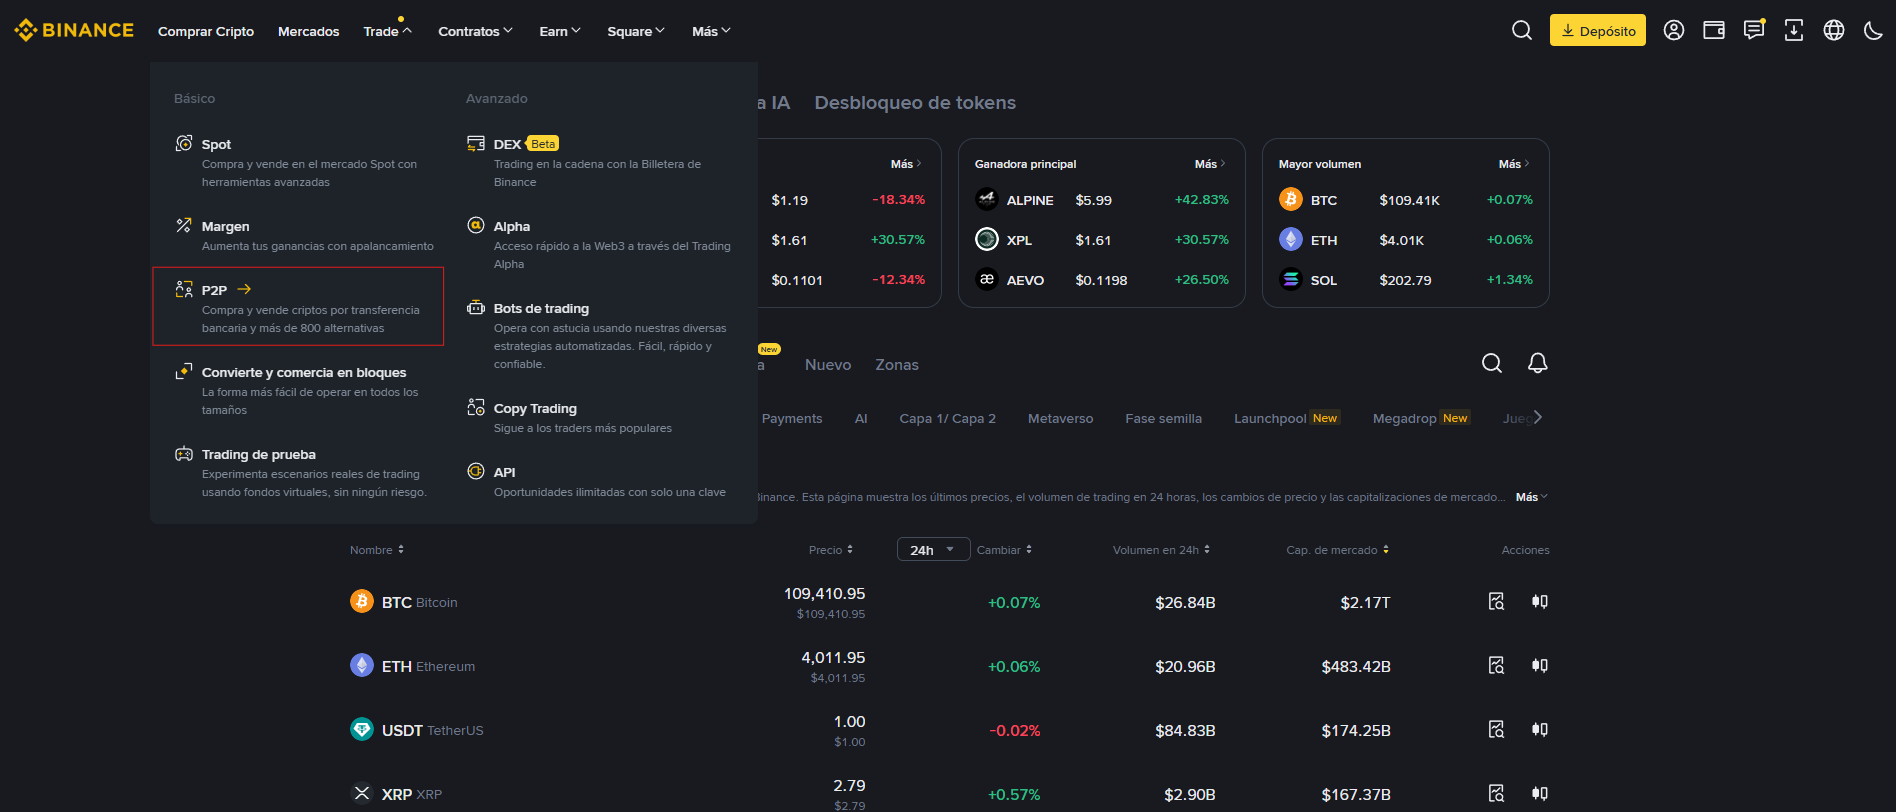
Task: Click the Bots de trading robot icon
Action: (x=476, y=307)
